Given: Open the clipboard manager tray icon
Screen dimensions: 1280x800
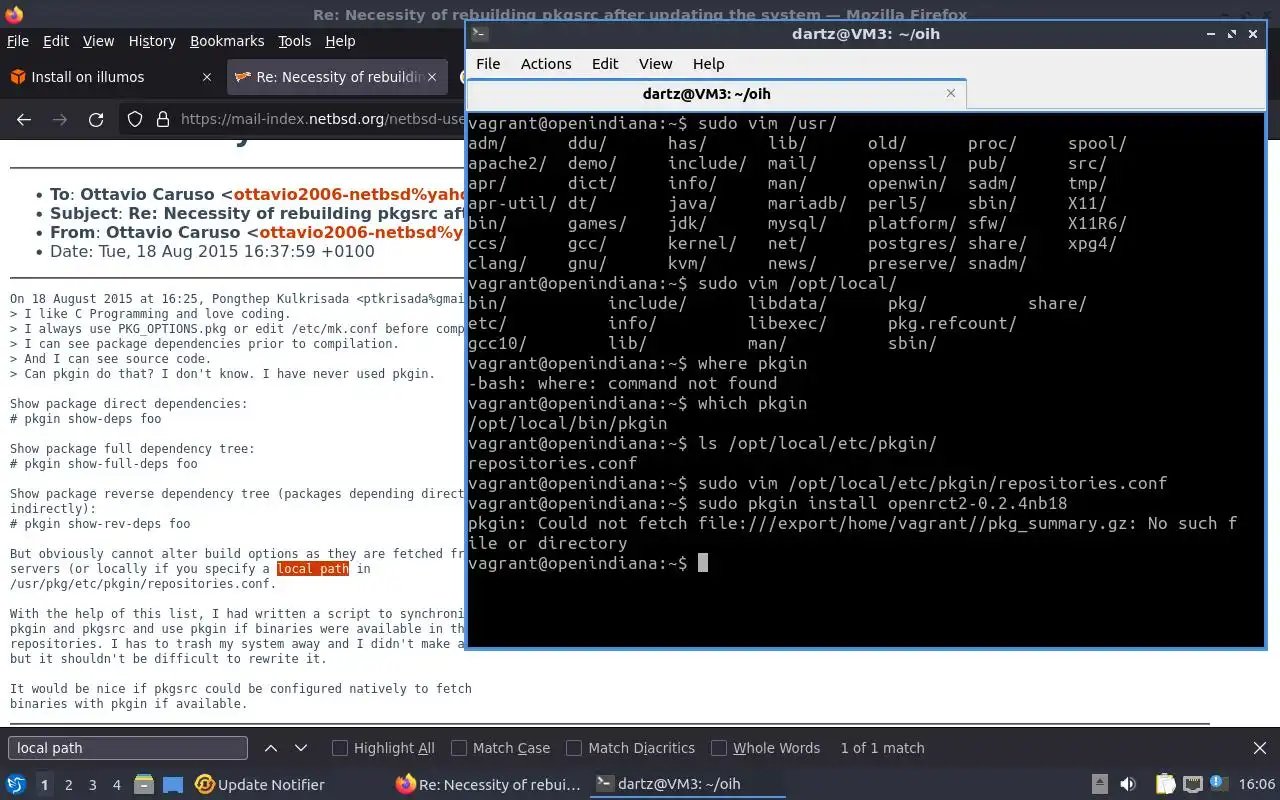Looking at the screenshot, I should [1166, 784].
